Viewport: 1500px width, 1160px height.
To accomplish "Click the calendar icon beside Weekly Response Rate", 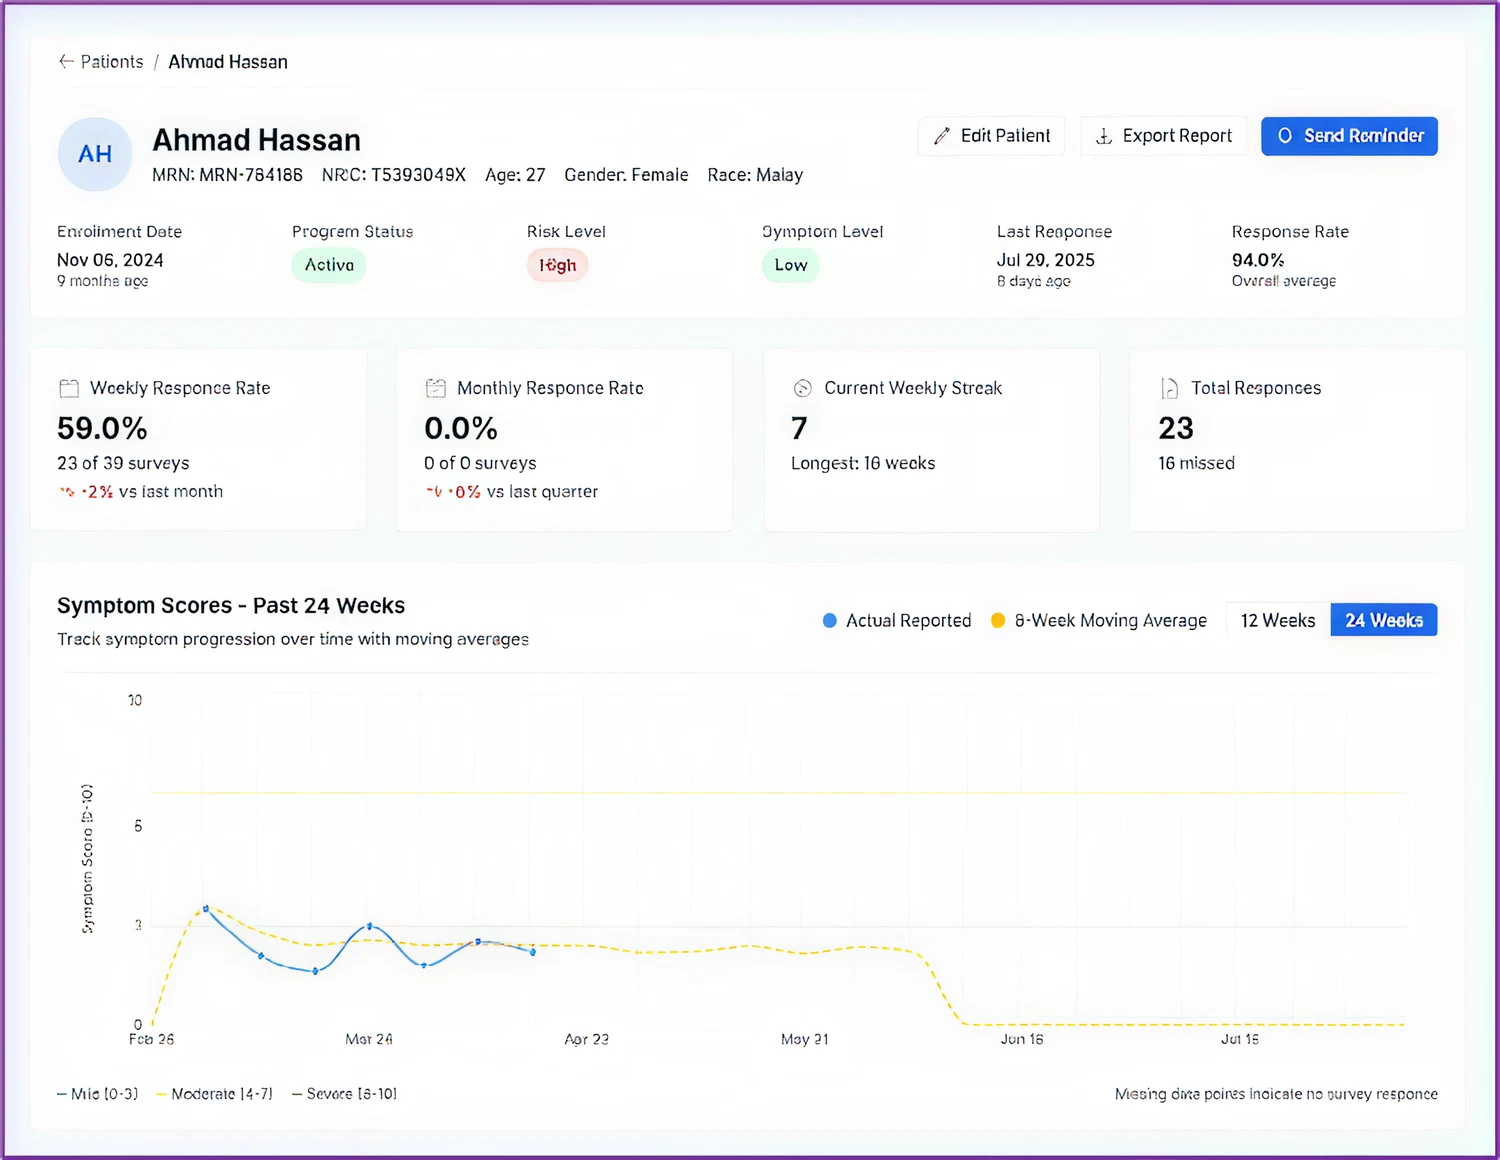I will pos(69,388).
